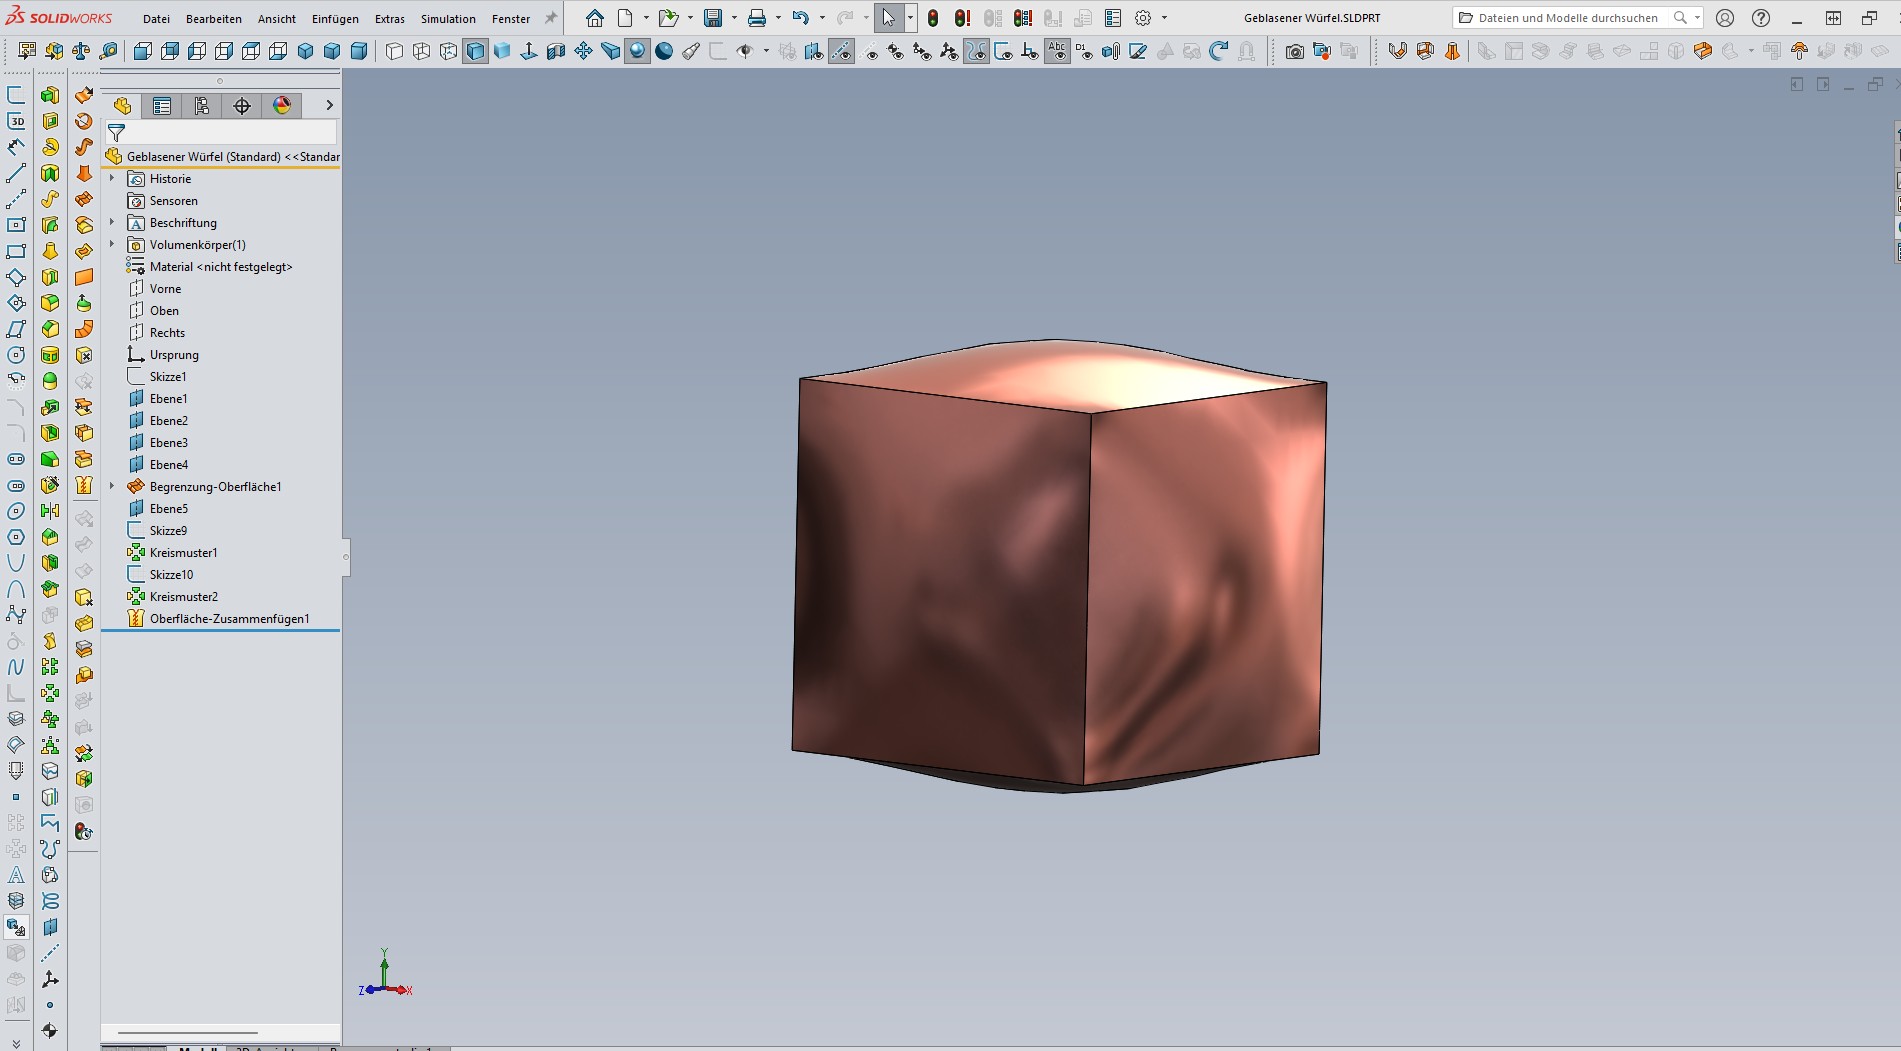The image size is (1901, 1051).
Task: Click the Dome feature icon
Action: click(x=50, y=381)
